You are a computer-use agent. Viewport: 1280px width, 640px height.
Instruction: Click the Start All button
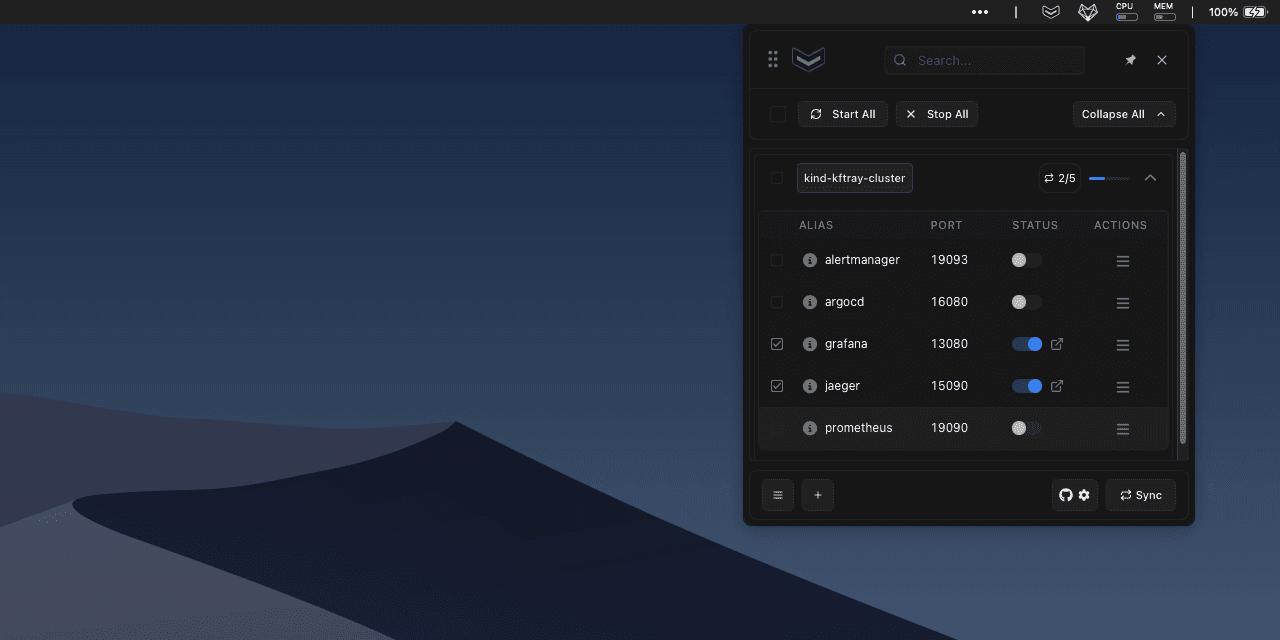click(843, 114)
